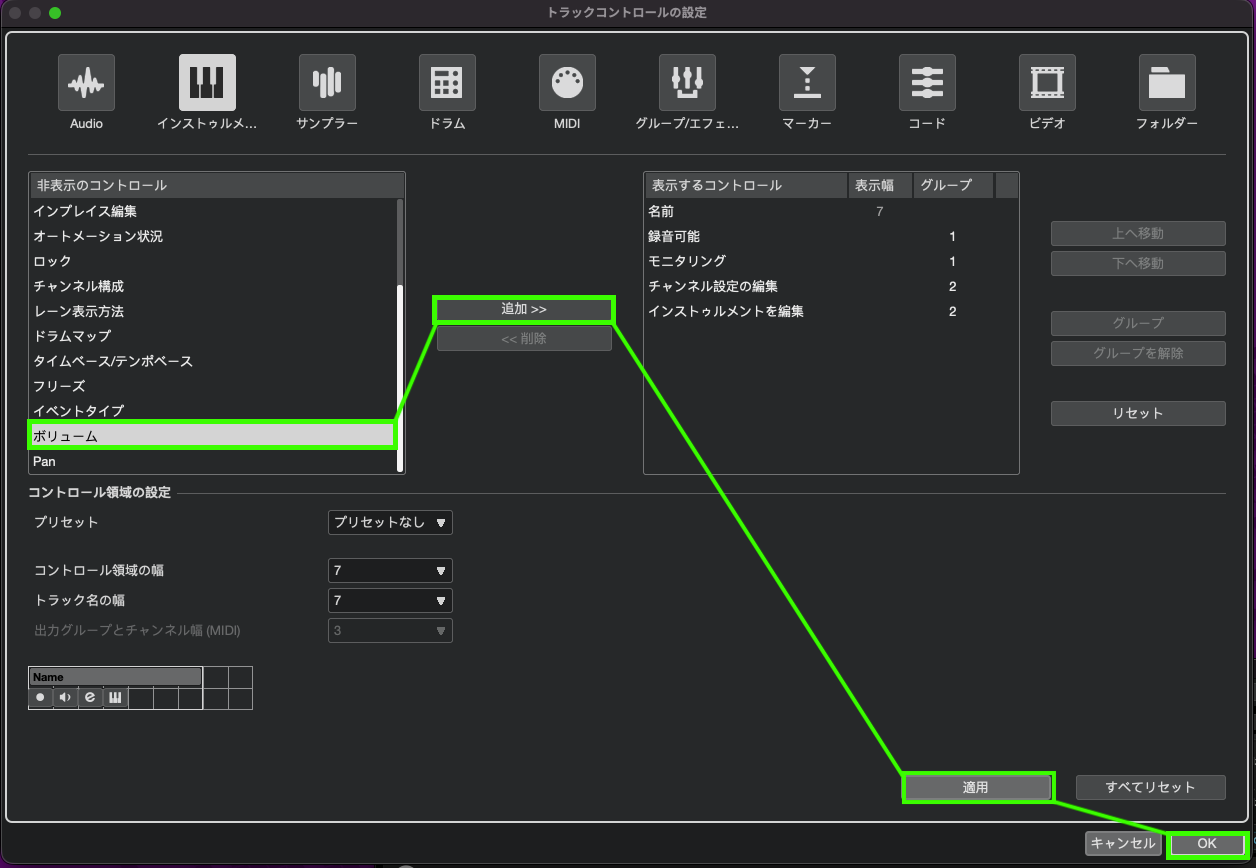Select 録音可能 in visible controls list
The height and width of the screenshot is (868, 1256).
pos(674,237)
